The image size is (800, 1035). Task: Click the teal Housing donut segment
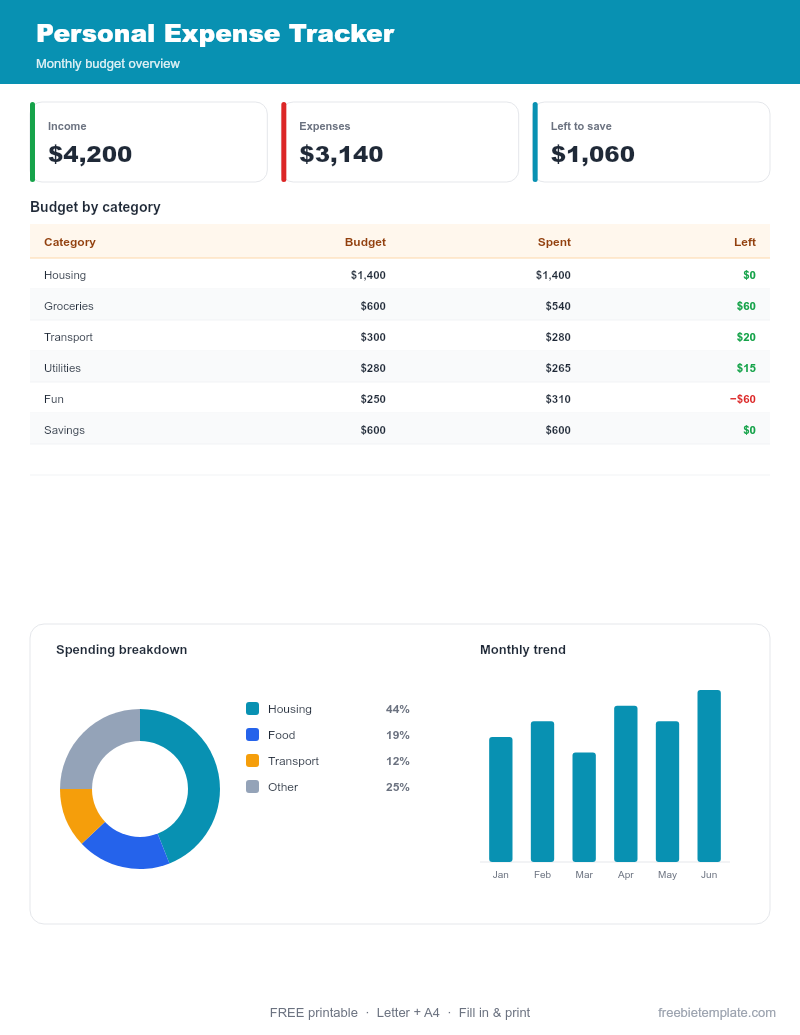click(203, 779)
